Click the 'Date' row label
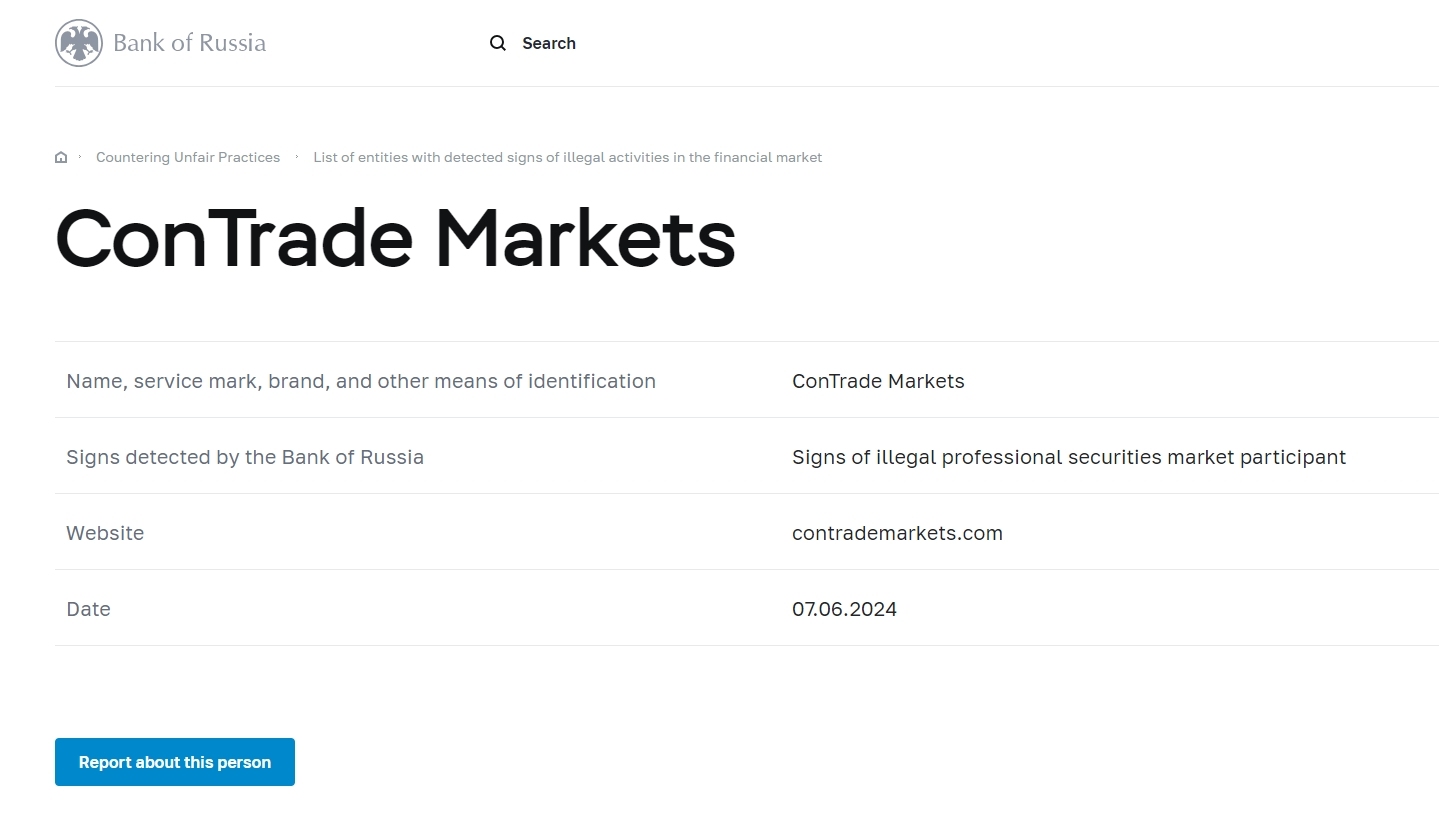Viewport: 1439px width, 822px height. coord(88,609)
